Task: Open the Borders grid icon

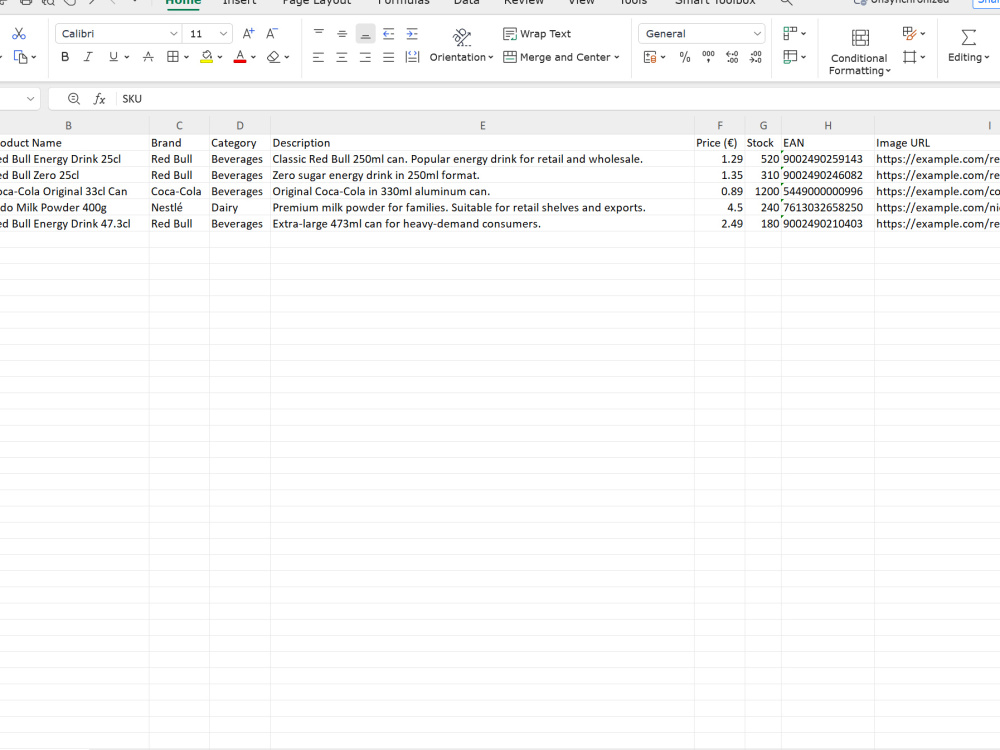Action: (x=173, y=57)
